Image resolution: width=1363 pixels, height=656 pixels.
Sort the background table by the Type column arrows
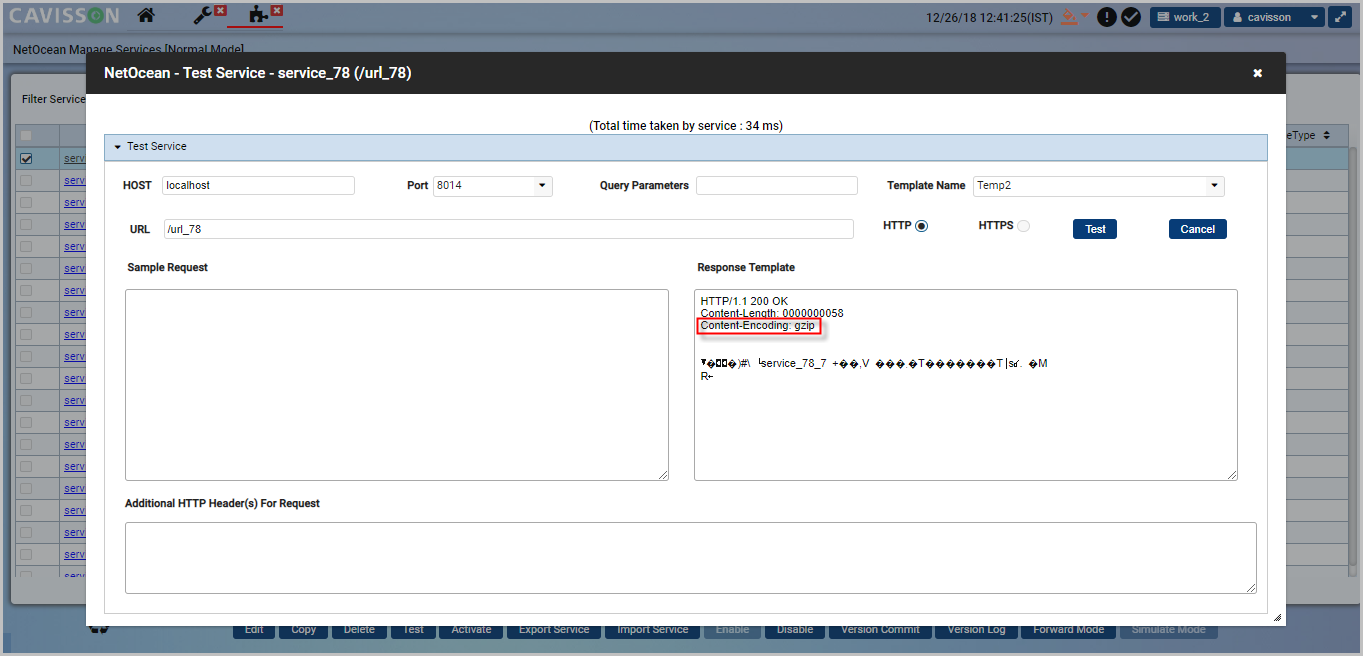(x=1326, y=135)
